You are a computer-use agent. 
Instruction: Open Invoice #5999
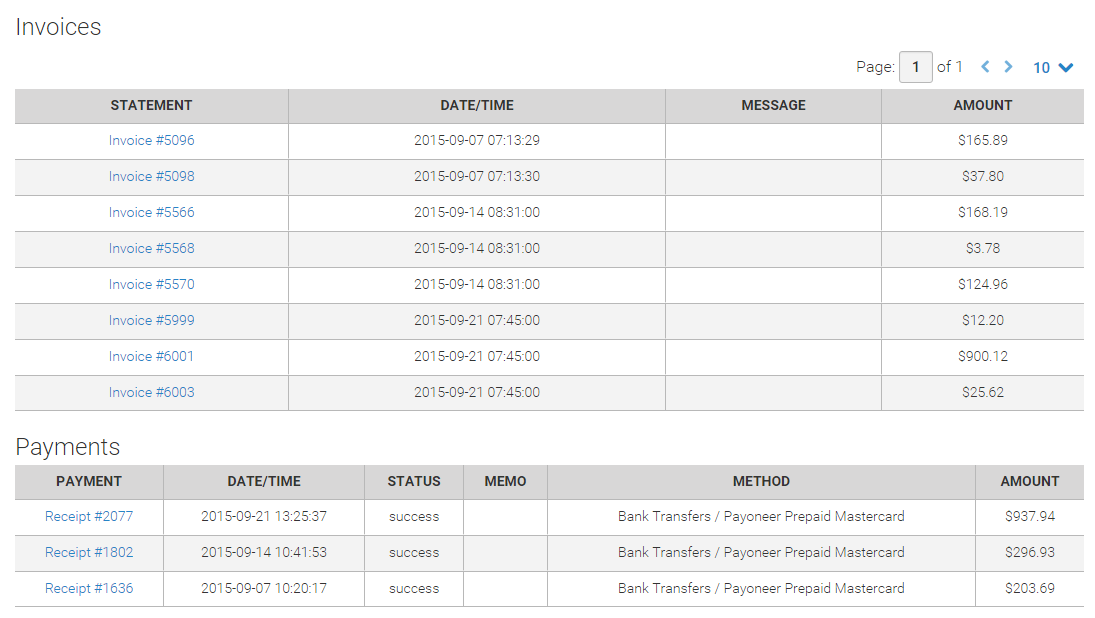[152, 321]
